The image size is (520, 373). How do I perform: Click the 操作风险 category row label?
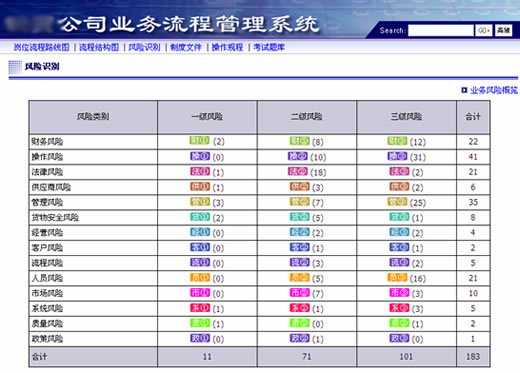(47, 157)
